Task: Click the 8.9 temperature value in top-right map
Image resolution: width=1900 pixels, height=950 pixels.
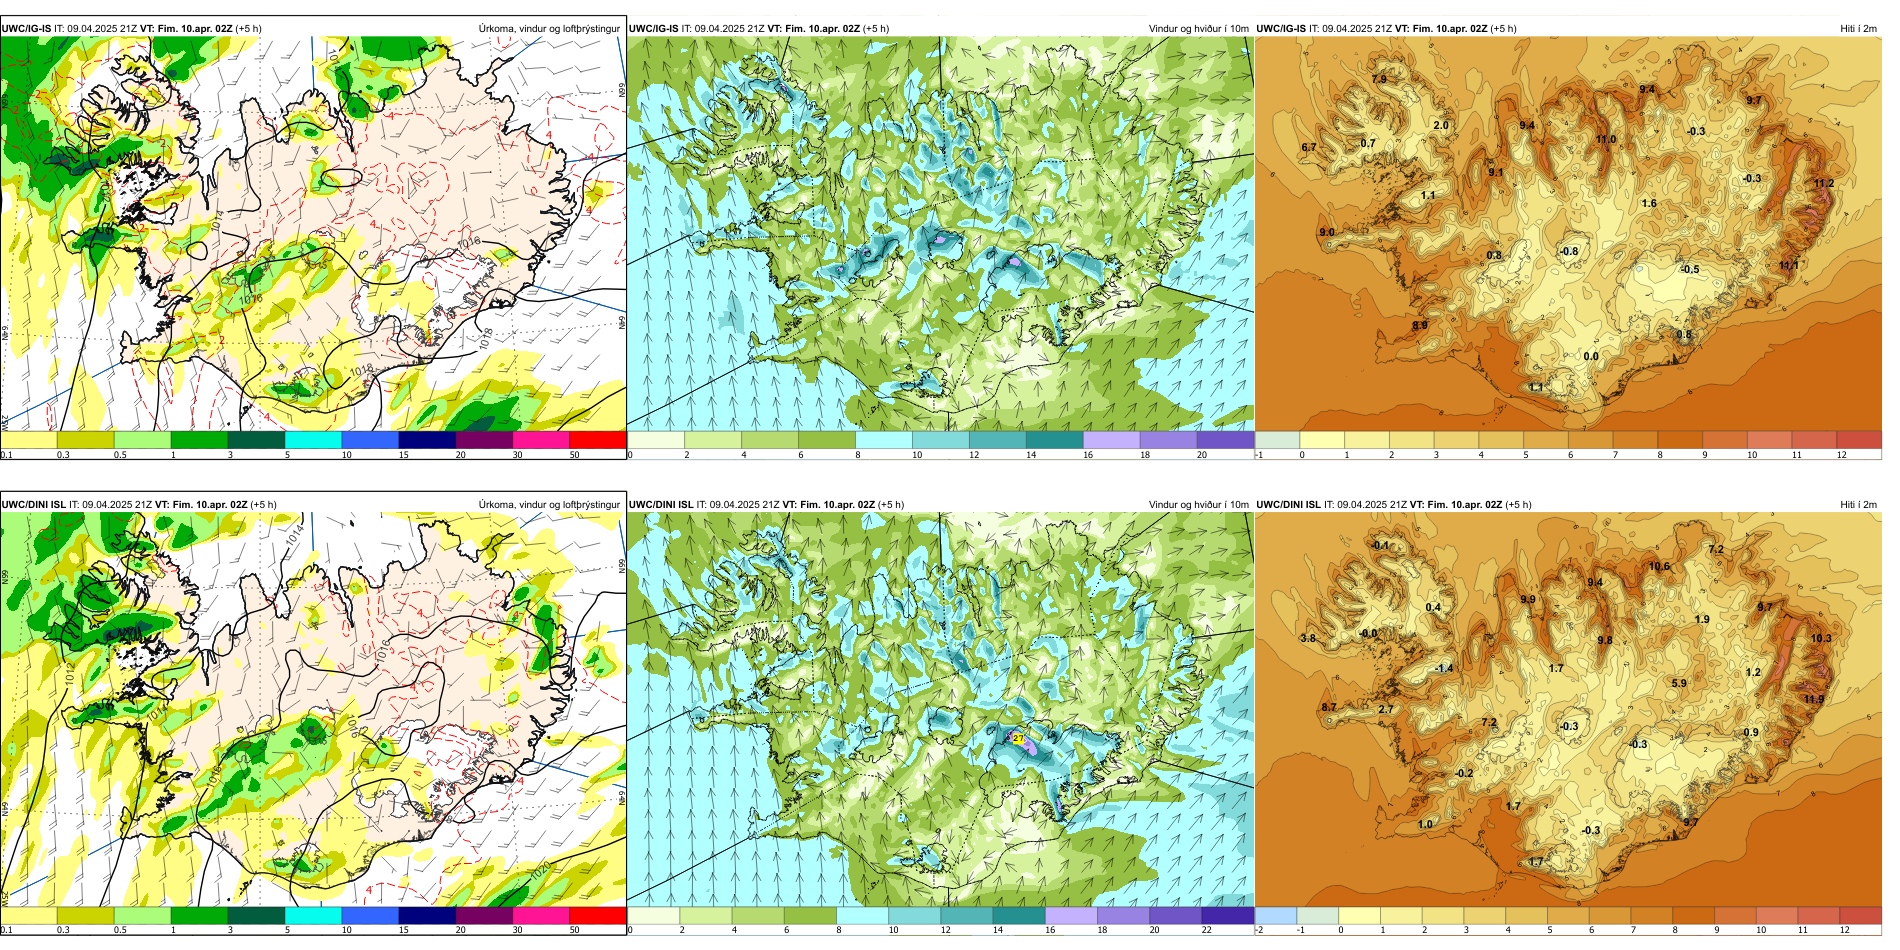Action: (x=1420, y=326)
